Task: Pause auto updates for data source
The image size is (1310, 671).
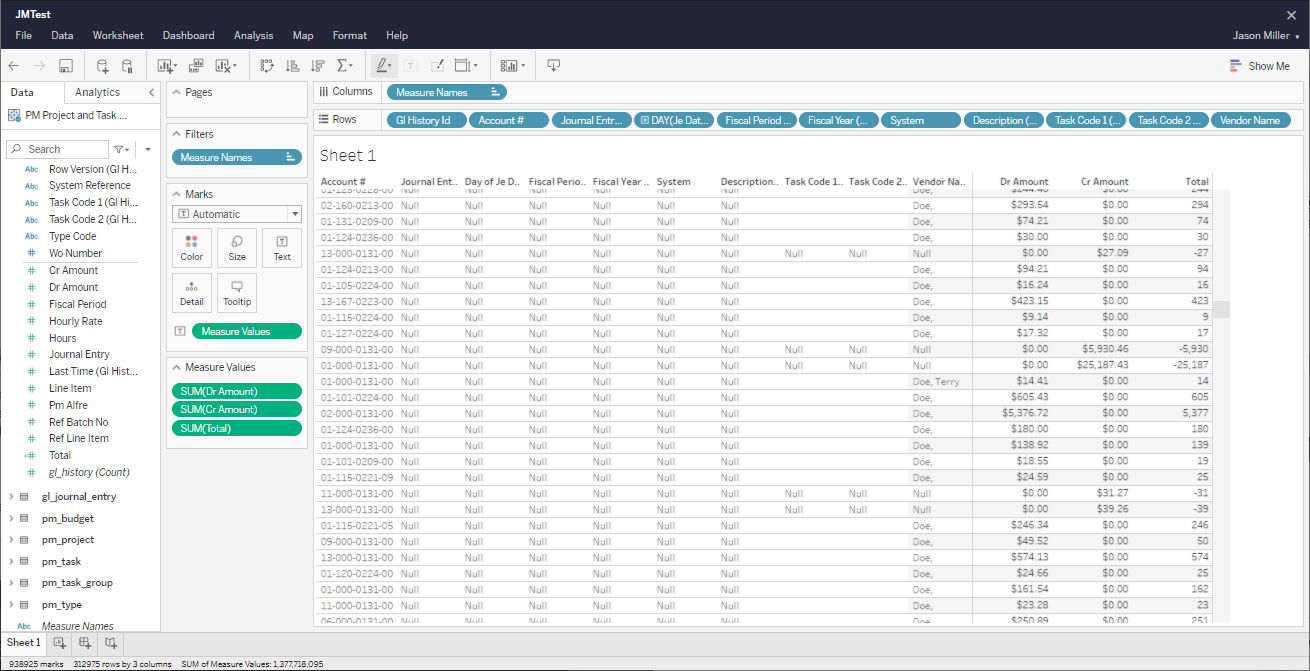Action: 127,66
